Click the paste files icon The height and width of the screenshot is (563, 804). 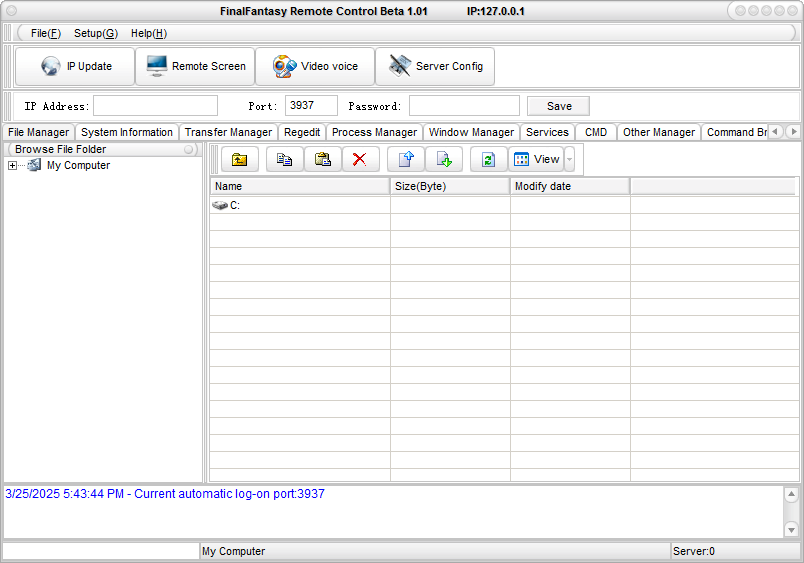(322, 159)
